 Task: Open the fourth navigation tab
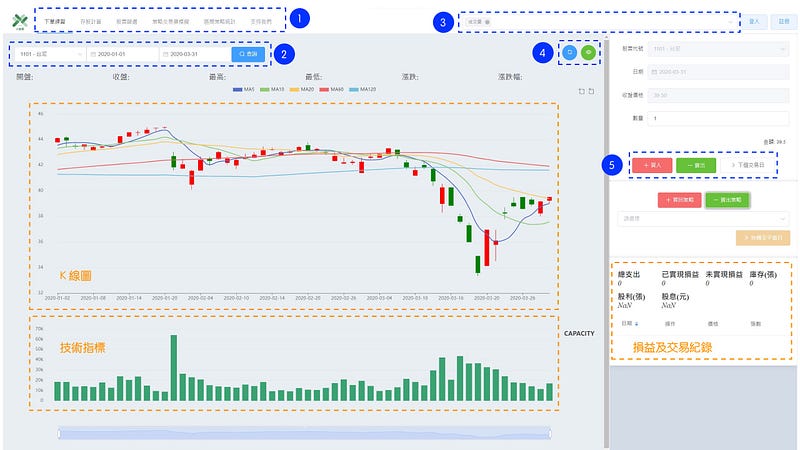[x=170, y=21]
